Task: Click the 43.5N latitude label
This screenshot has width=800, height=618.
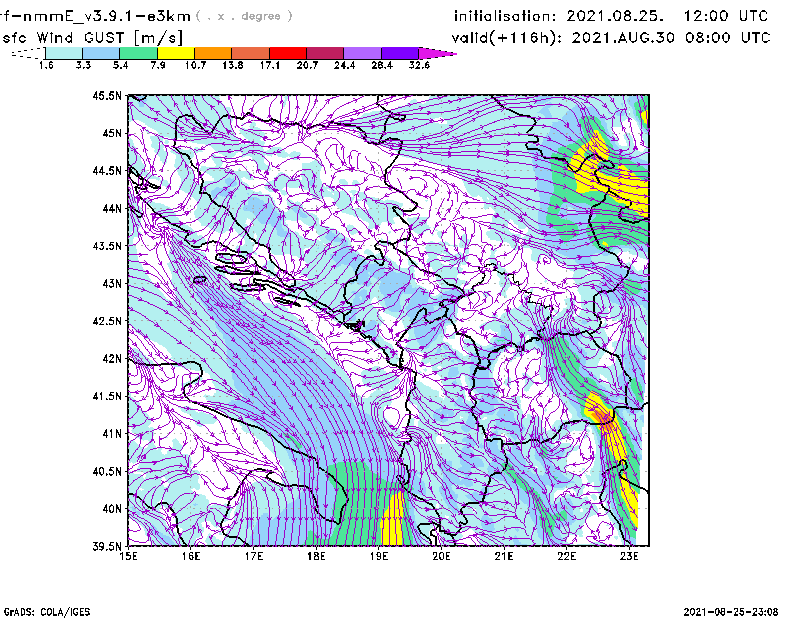Action: coord(107,245)
